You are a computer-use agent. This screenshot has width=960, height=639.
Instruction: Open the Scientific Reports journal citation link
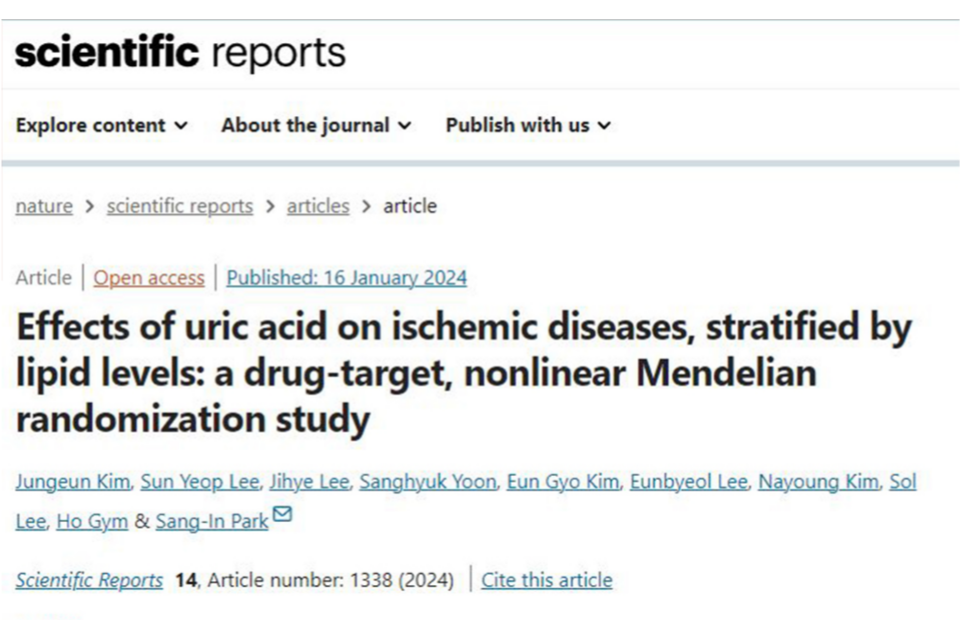point(89,580)
